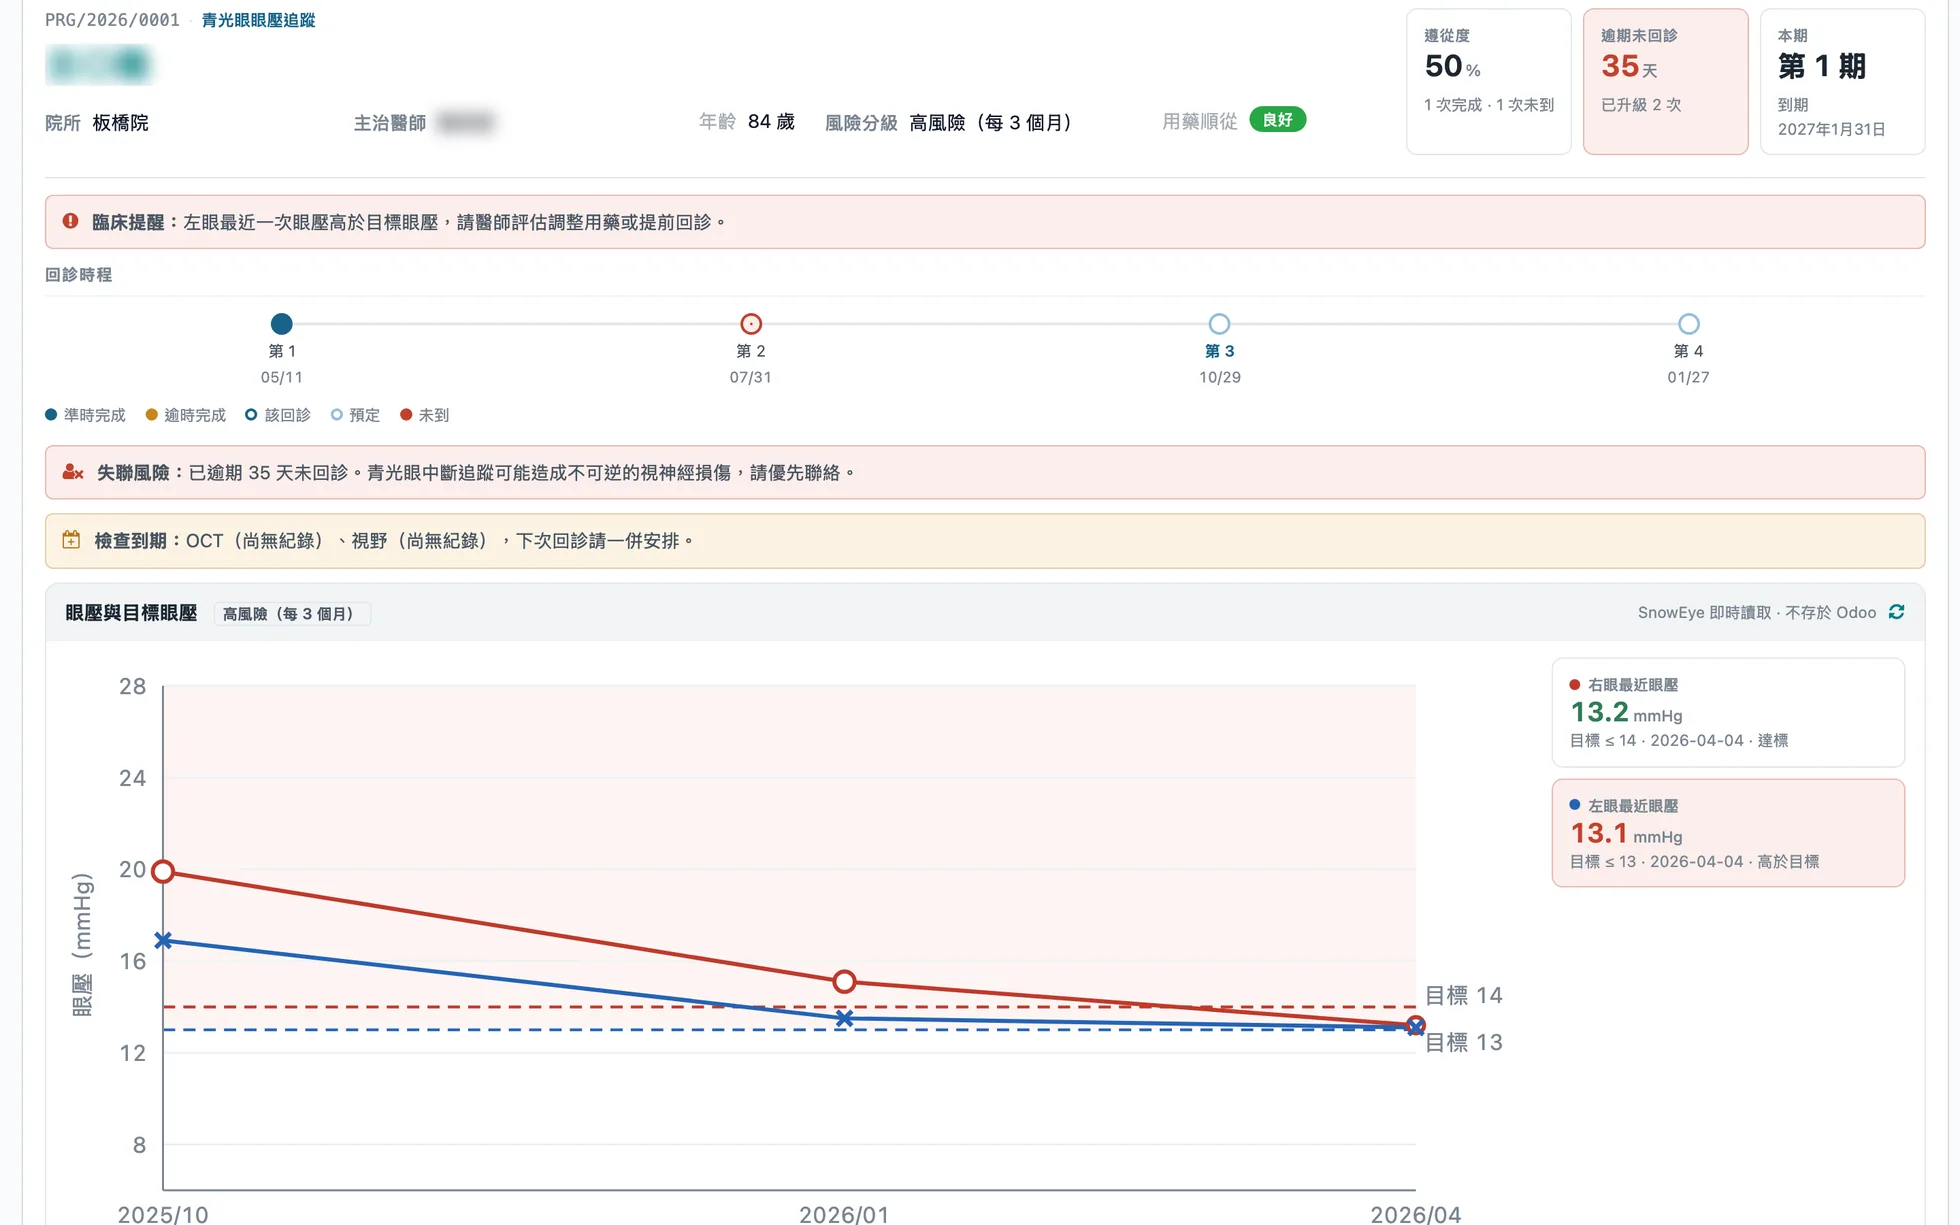Click the 本期 第 1 期 card
Image resolution: width=1960 pixels, height=1225 pixels.
[1842, 82]
